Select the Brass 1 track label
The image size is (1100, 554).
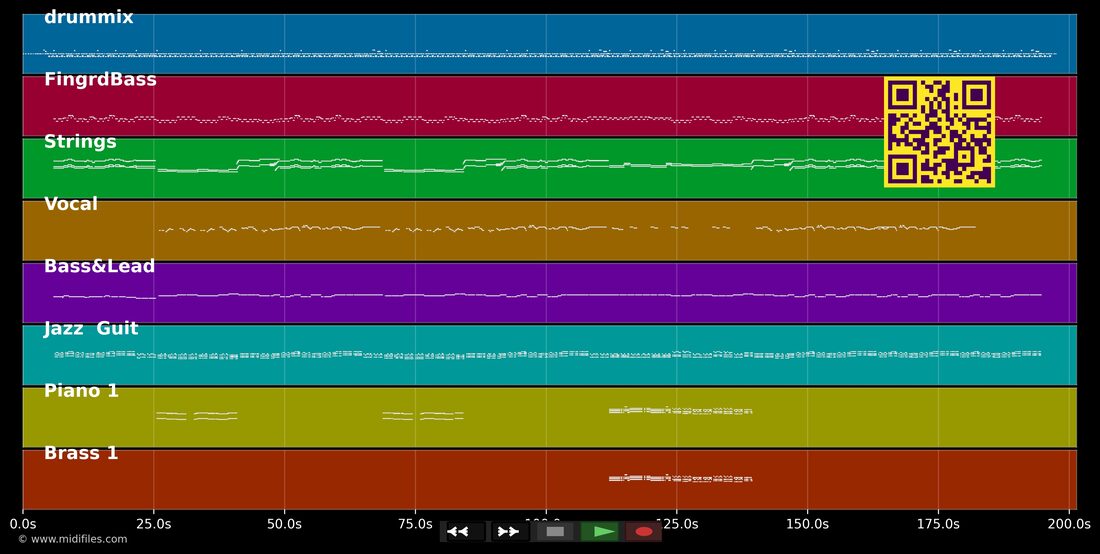pyautogui.click(x=81, y=453)
